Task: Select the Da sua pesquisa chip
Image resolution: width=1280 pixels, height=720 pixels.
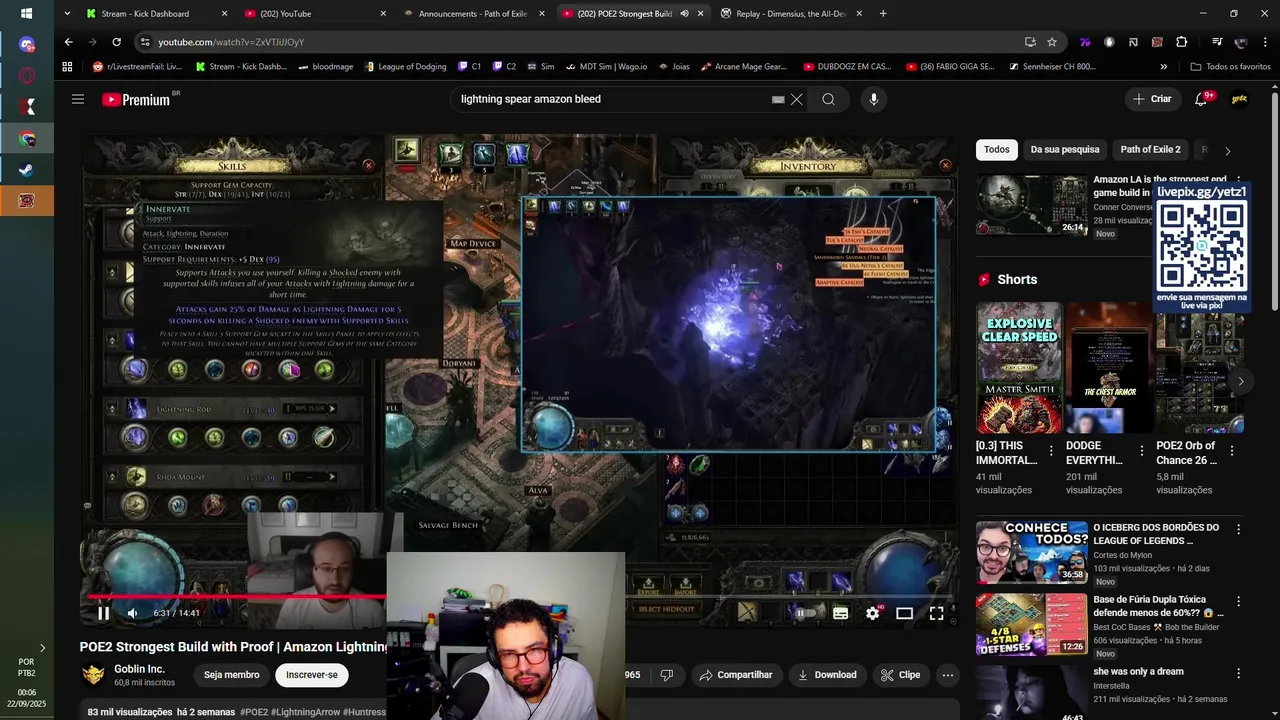Action: (x=1064, y=149)
